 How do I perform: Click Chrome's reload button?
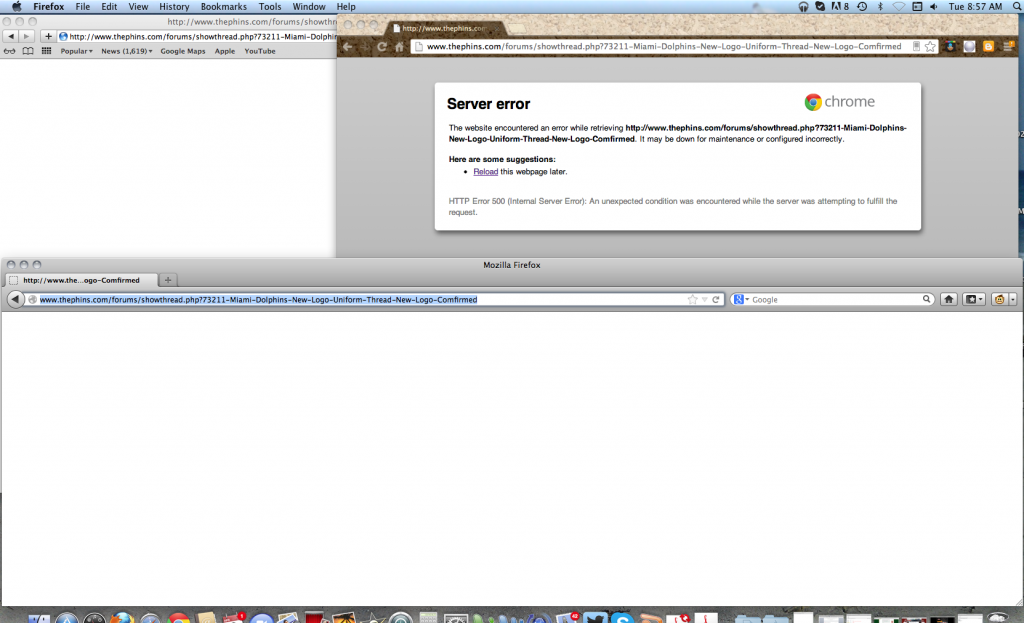point(382,46)
